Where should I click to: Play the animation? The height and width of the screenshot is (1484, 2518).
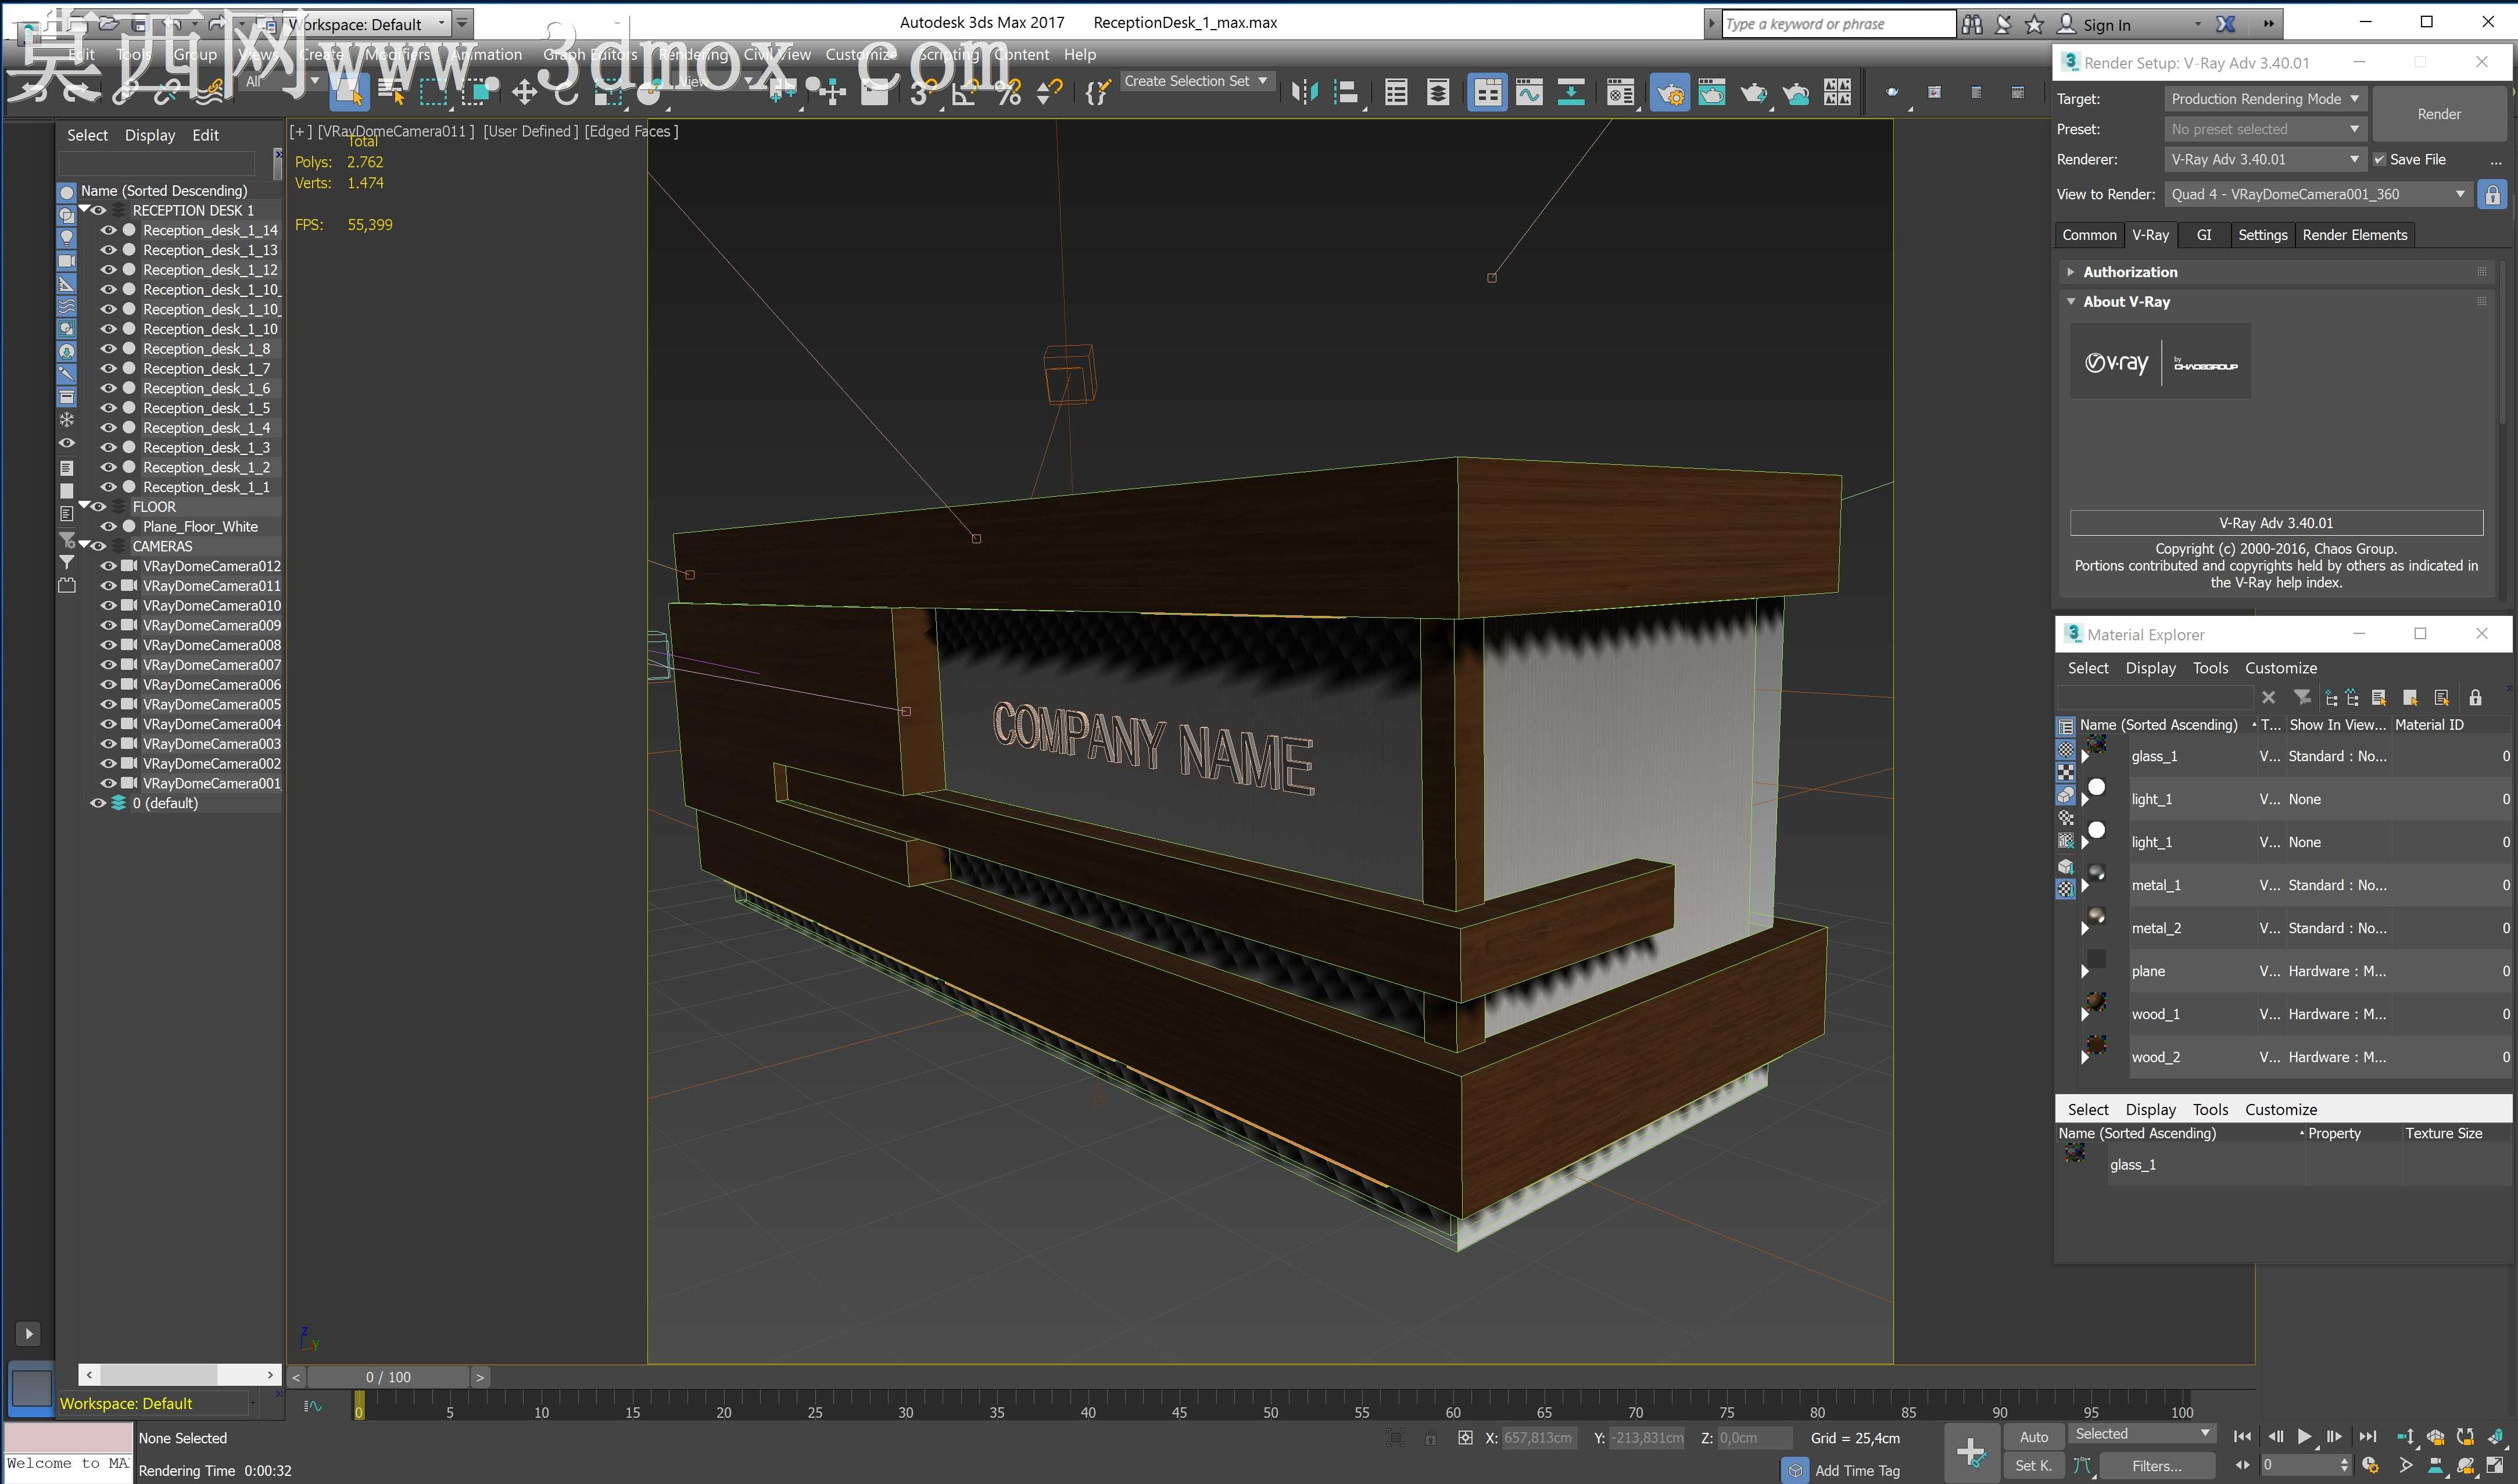tap(2304, 1436)
